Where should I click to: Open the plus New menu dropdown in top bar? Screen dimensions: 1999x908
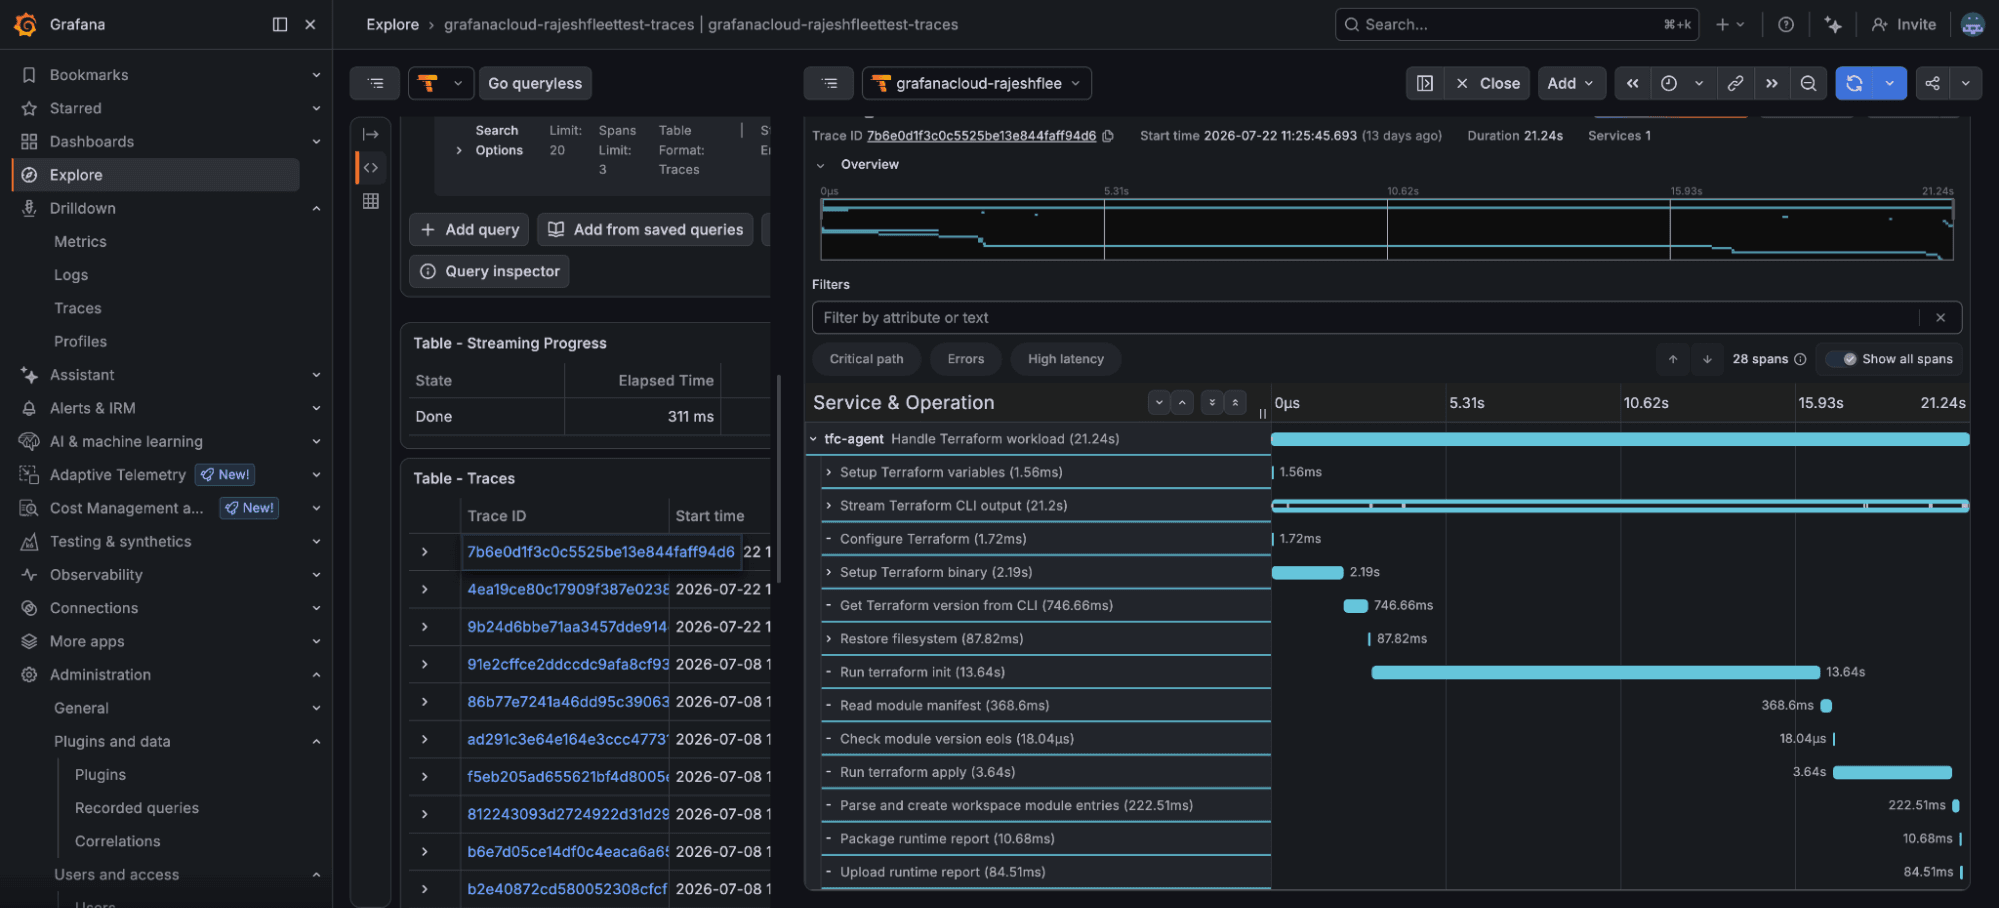click(1729, 24)
